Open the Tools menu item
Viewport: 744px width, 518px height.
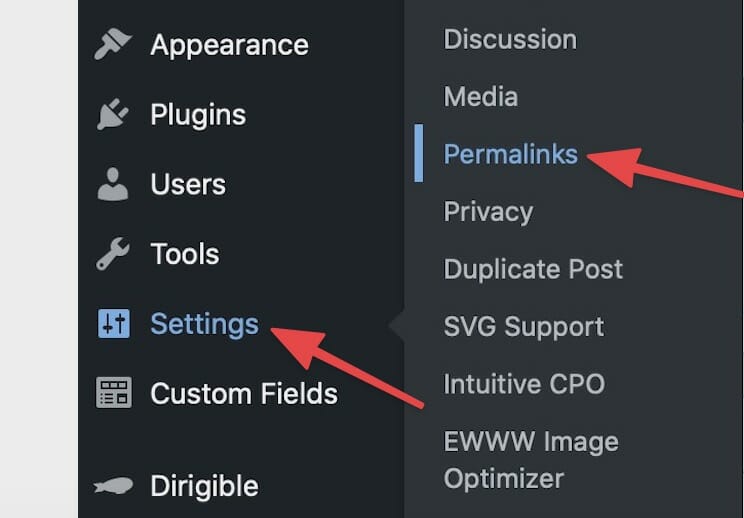point(185,254)
